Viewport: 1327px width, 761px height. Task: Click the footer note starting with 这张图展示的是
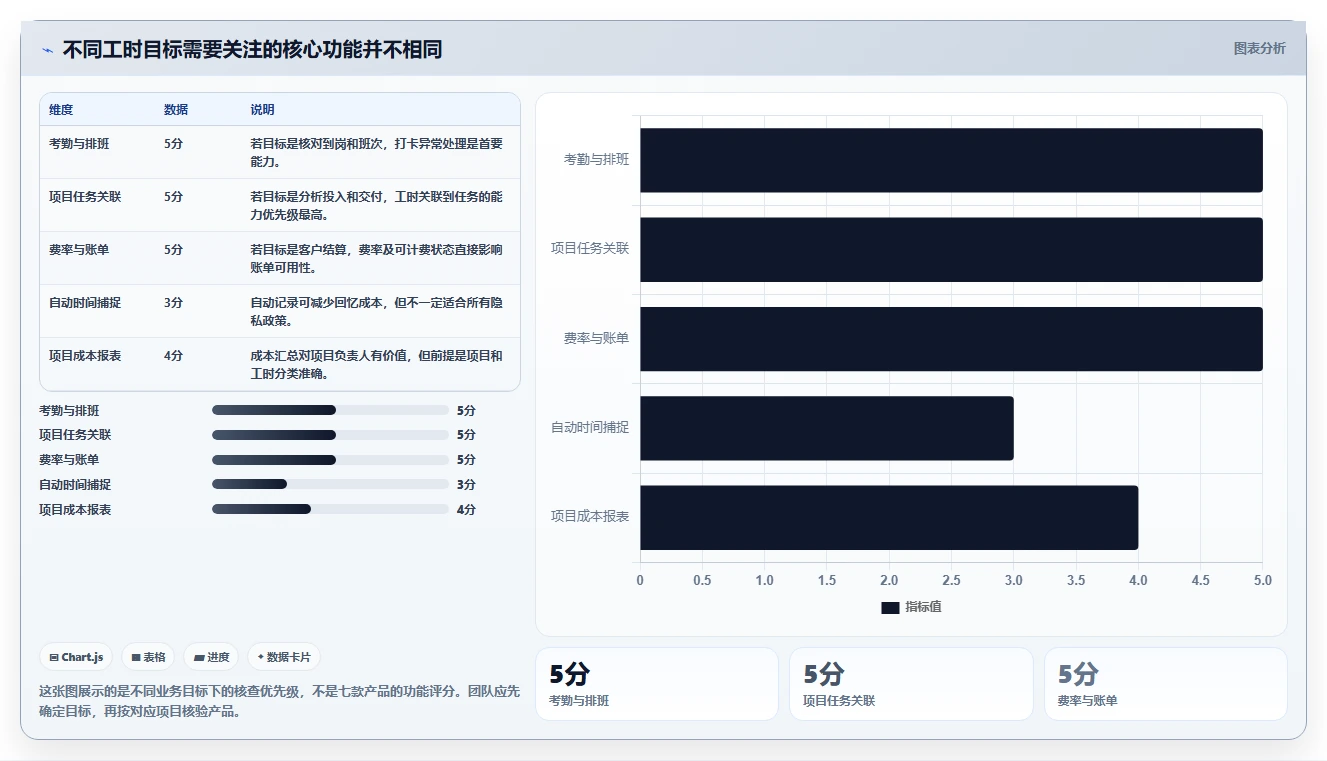coord(279,702)
